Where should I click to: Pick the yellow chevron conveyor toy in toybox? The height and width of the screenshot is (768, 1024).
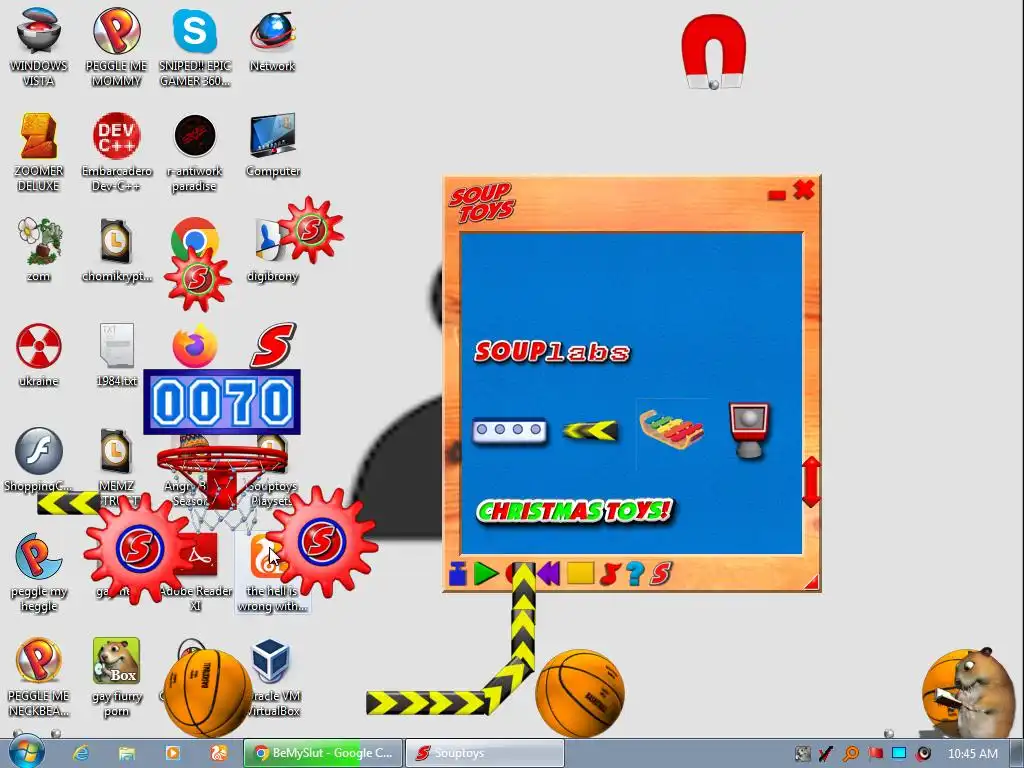[590, 430]
